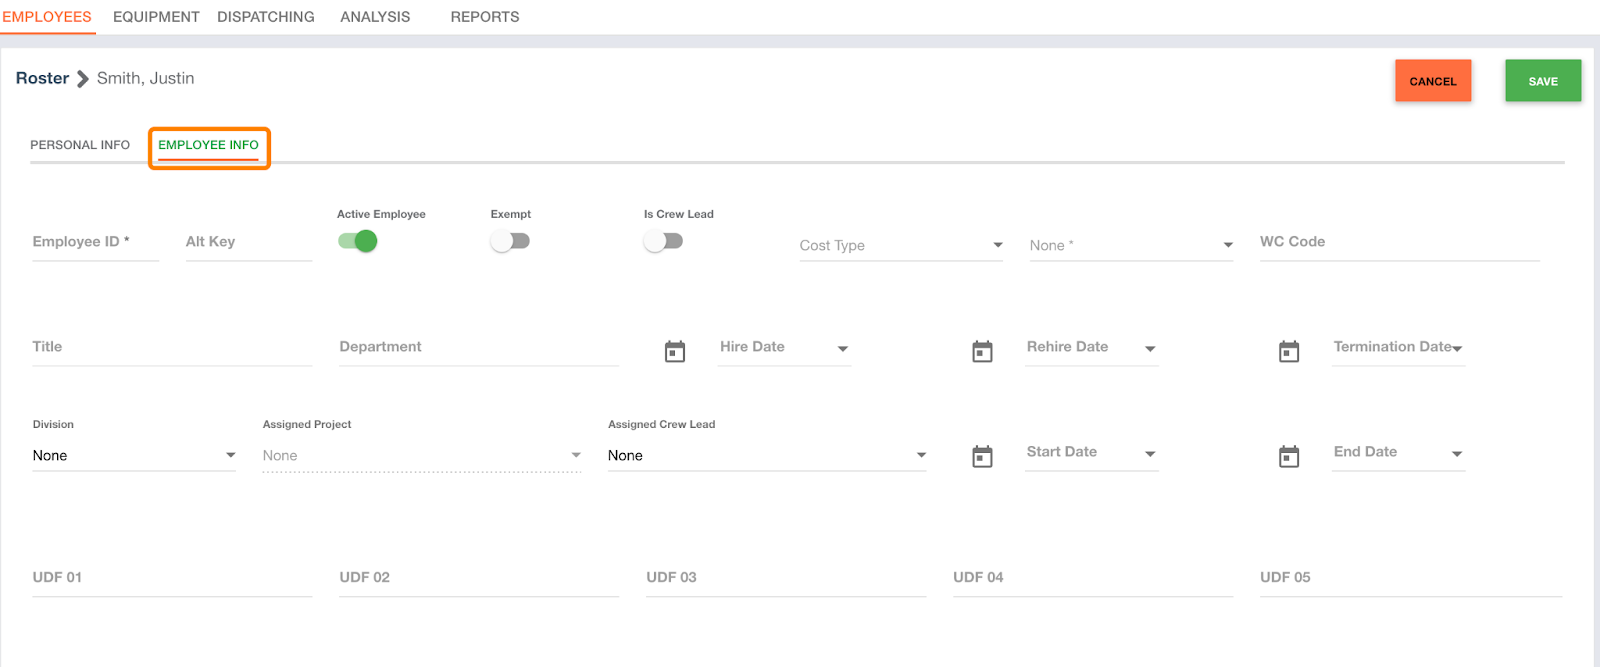Click the UDF 01 field
This screenshot has width=1600, height=667.
coord(172,578)
